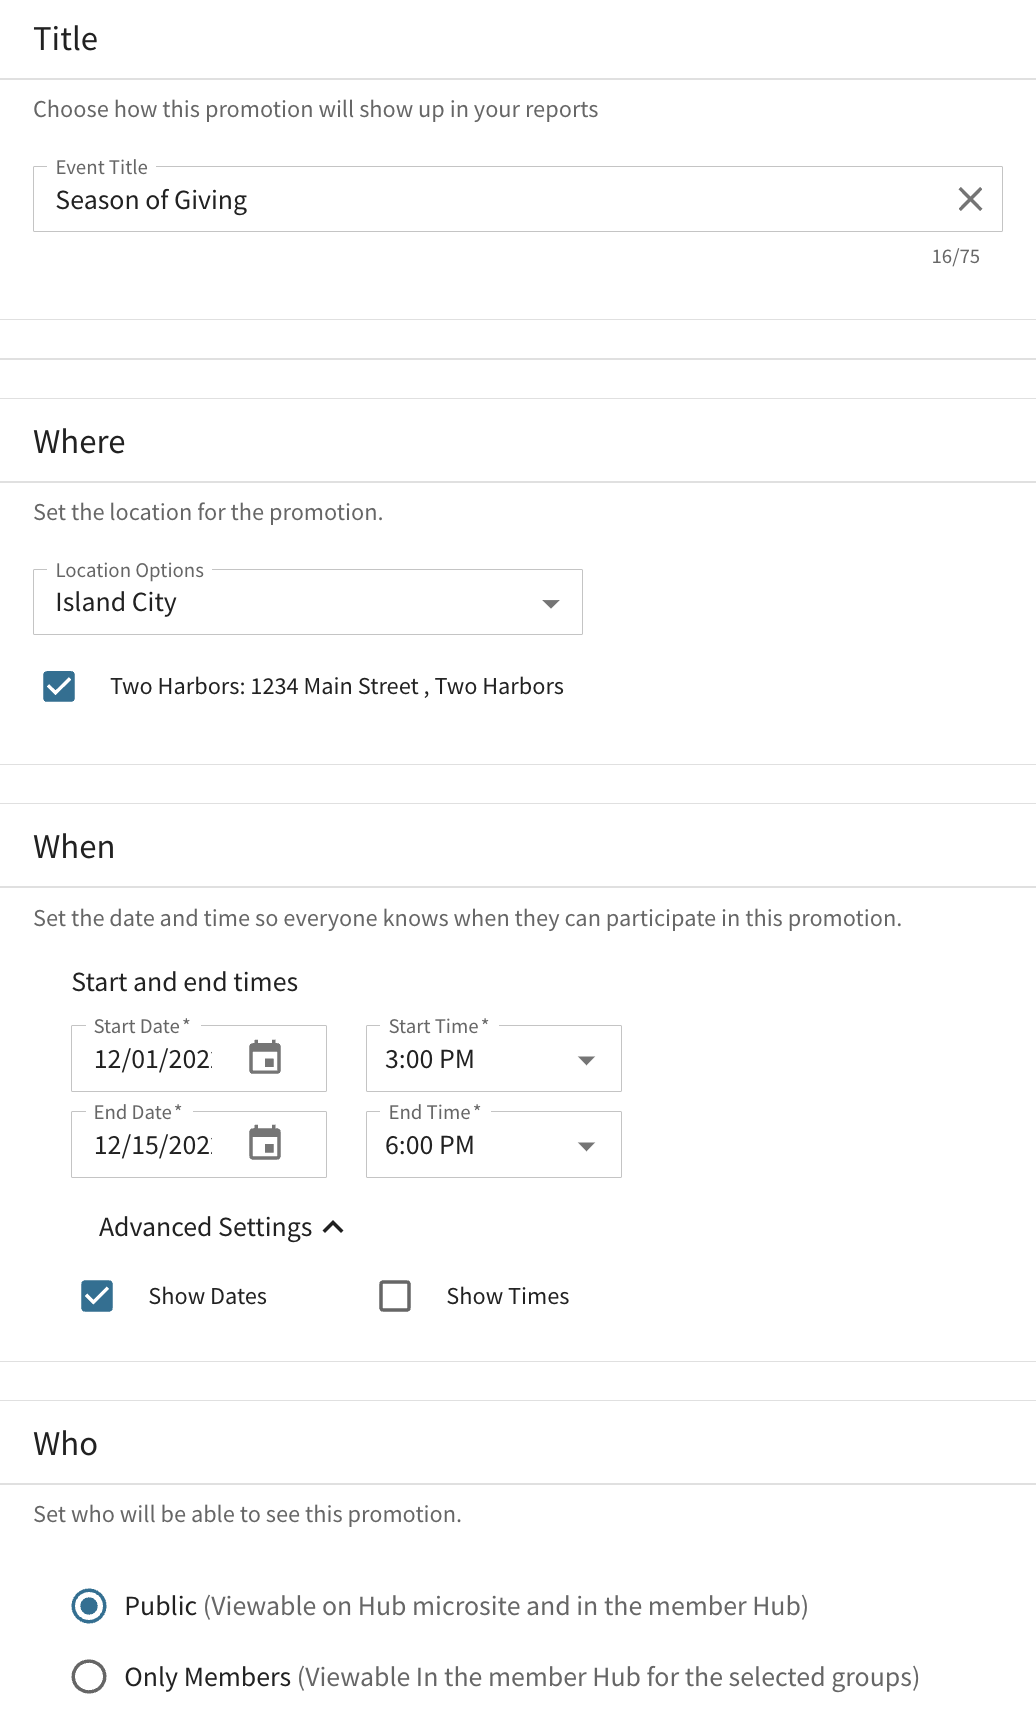Uncheck the Two Harbors location checkbox
Screen dimensions: 1036x1726
pos(59,686)
